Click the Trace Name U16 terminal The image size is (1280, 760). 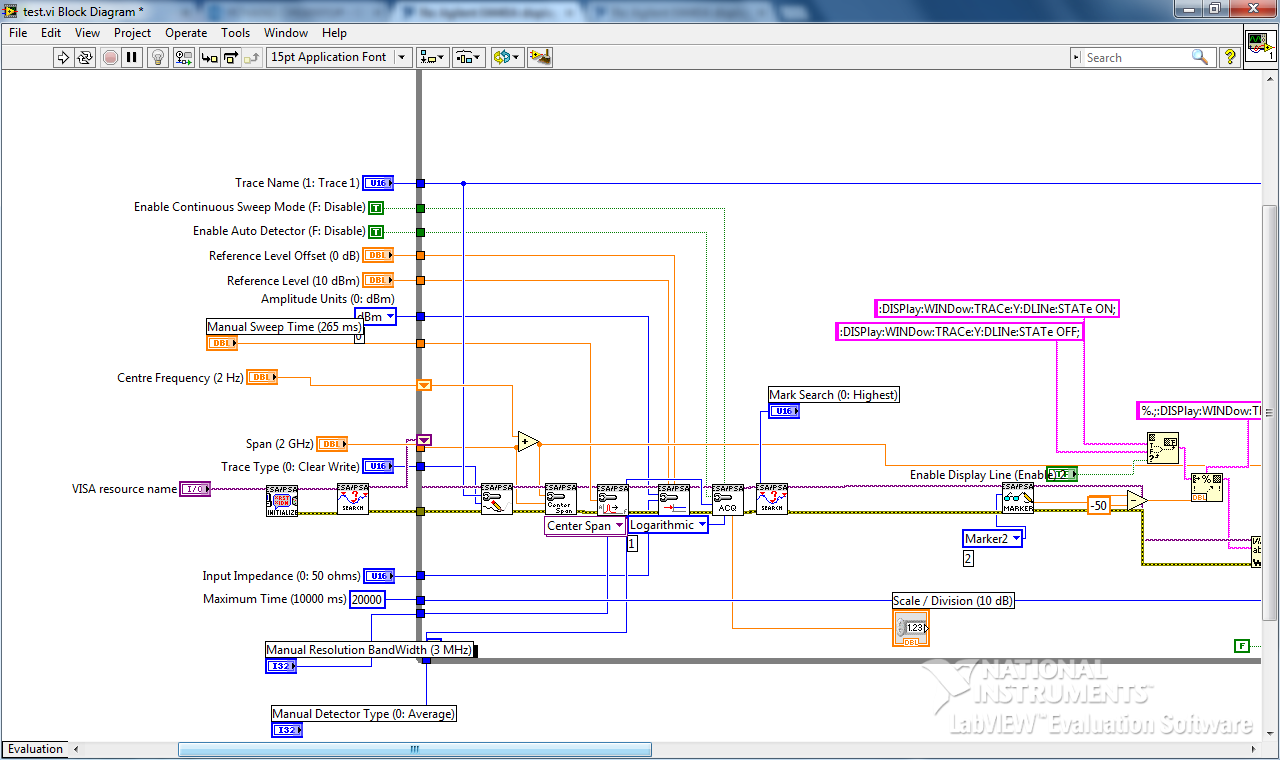(x=378, y=183)
